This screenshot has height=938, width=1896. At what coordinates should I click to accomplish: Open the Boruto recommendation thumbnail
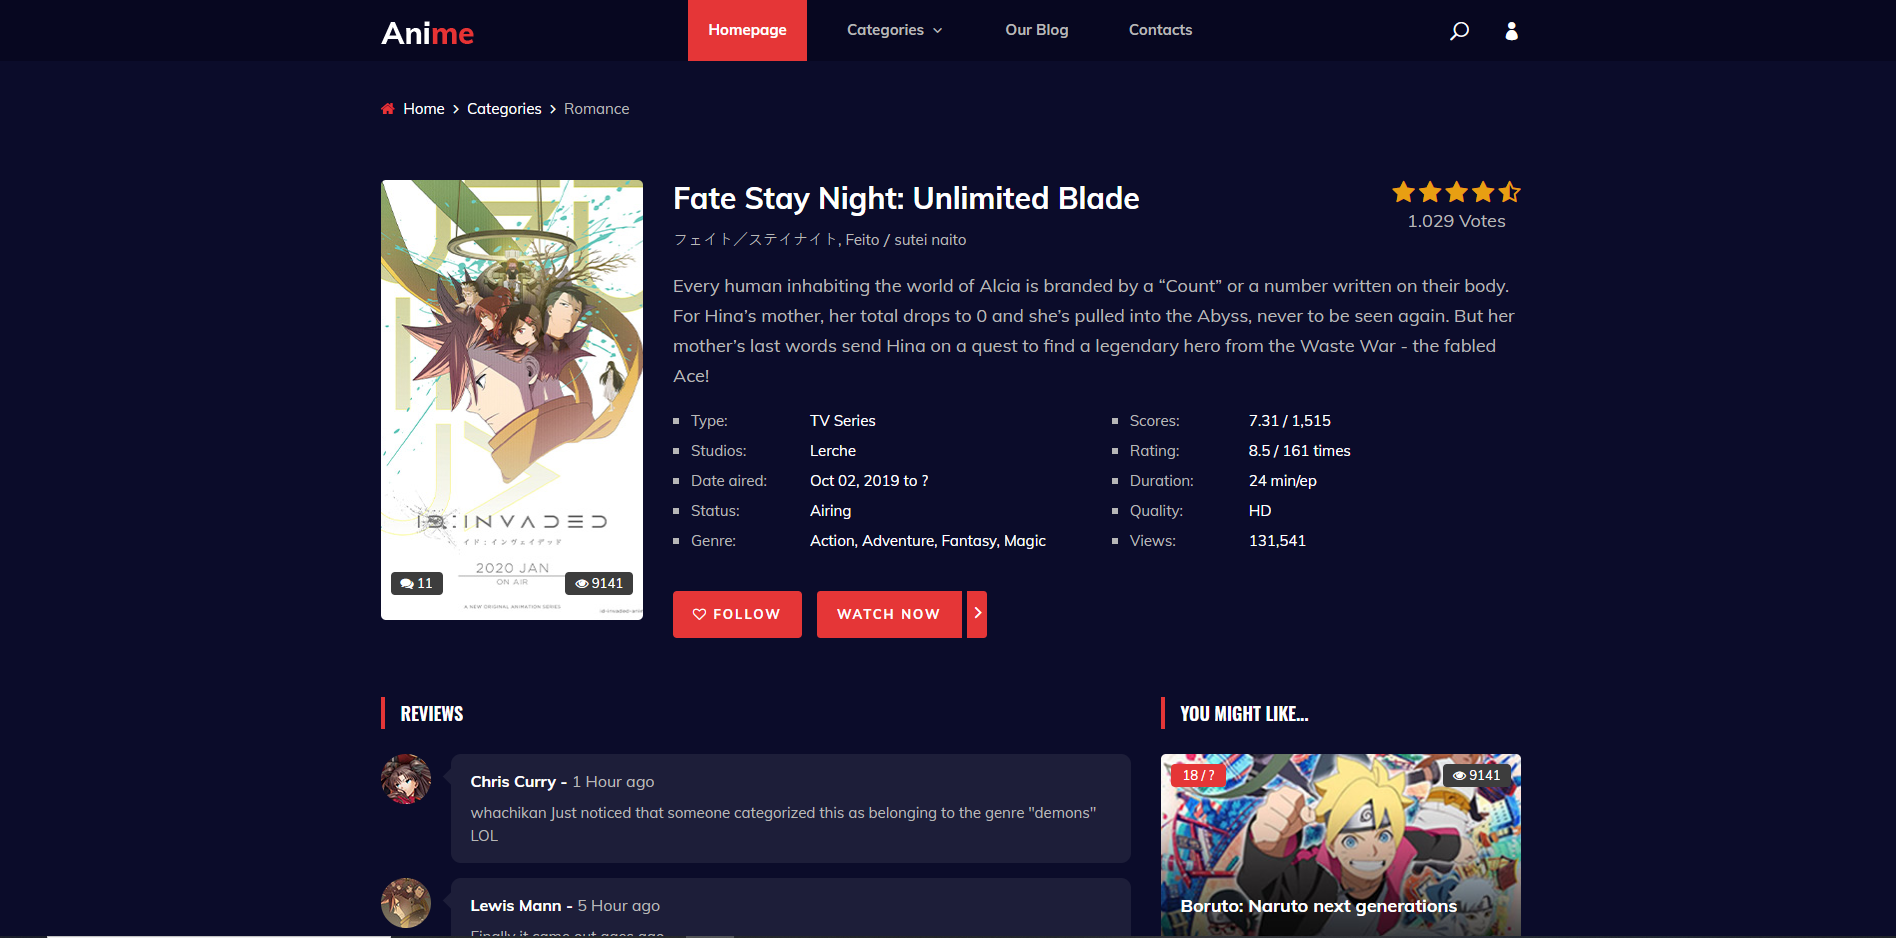point(1341,846)
